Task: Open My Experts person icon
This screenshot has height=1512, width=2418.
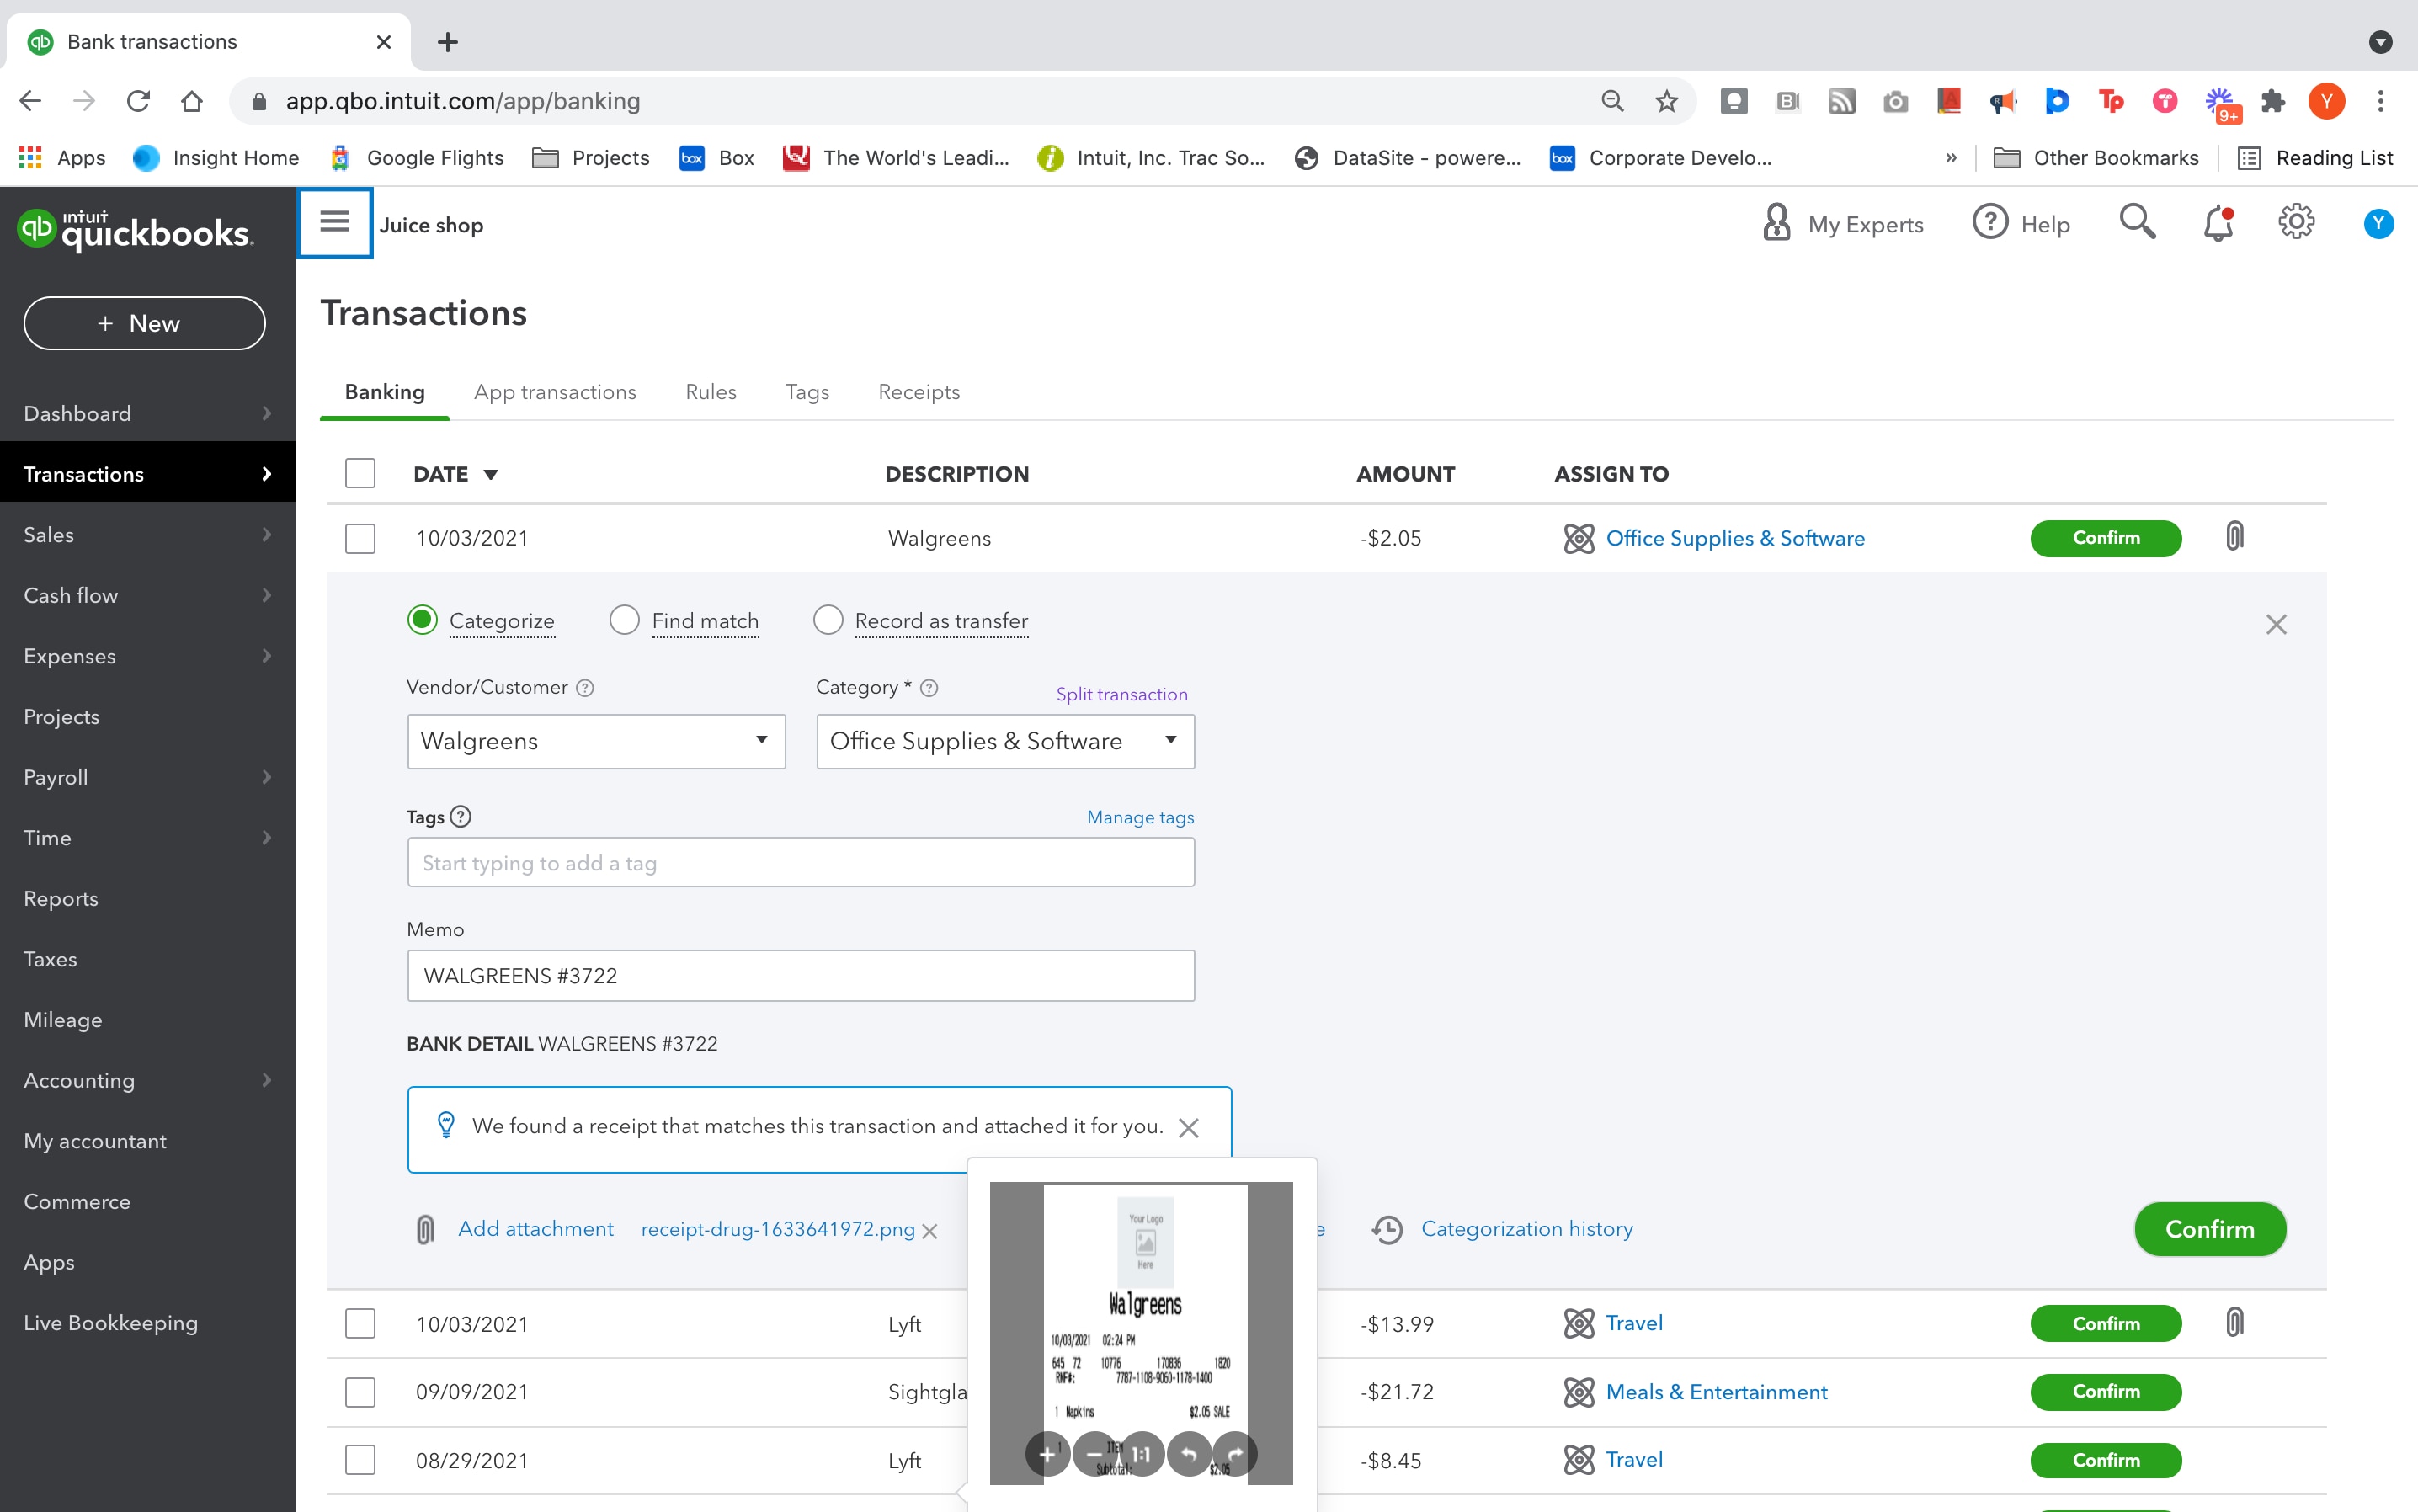Action: (x=1776, y=223)
